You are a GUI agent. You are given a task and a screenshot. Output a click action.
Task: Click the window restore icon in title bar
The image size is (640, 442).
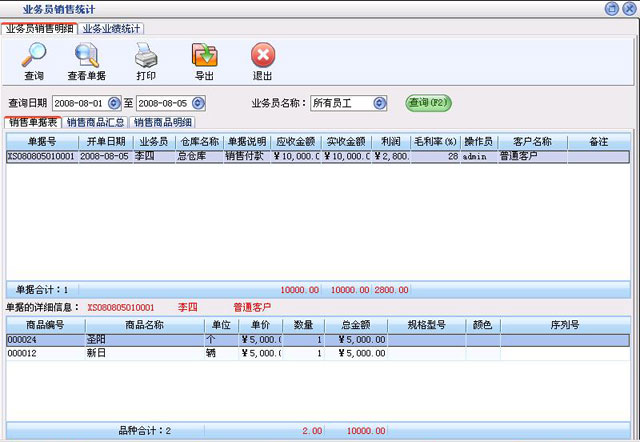(611, 8)
